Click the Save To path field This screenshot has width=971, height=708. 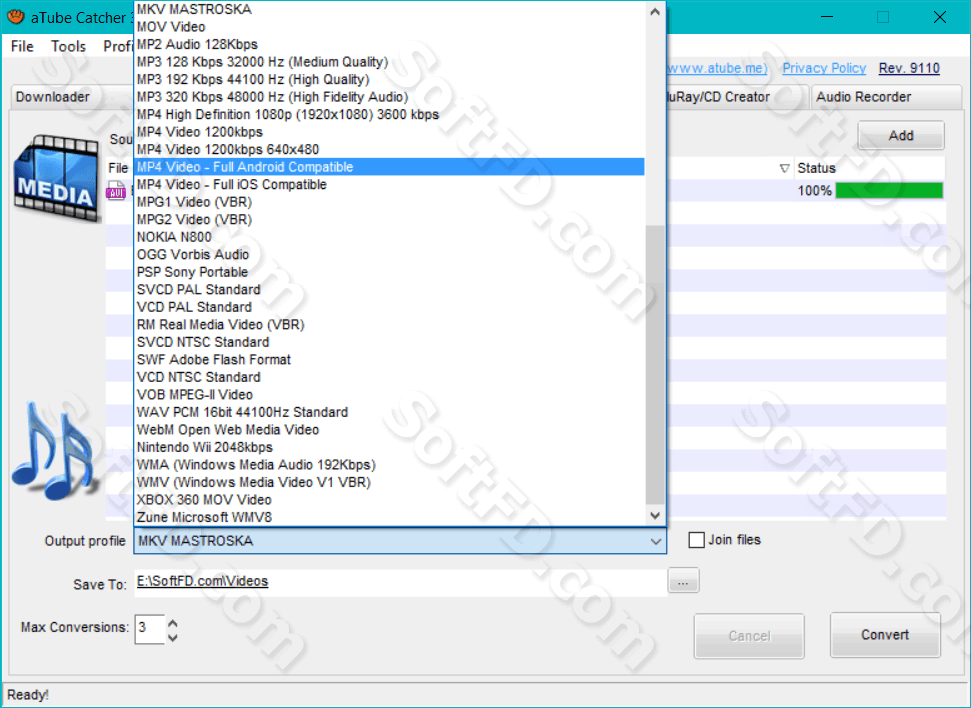click(400, 582)
